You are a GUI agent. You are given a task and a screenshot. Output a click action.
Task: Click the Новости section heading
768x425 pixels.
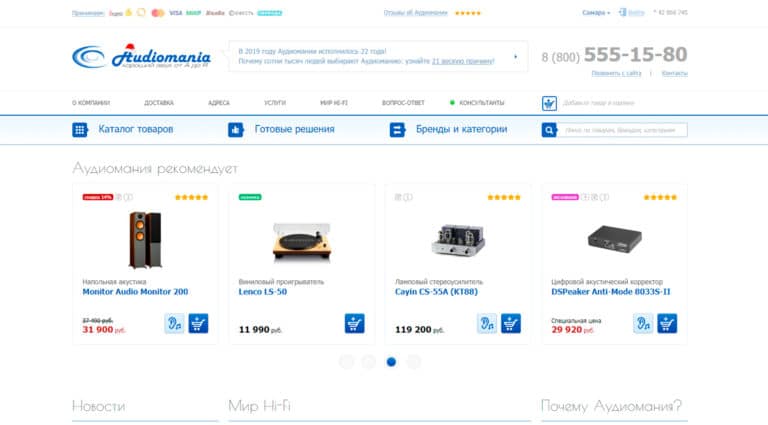pyautogui.click(x=98, y=406)
